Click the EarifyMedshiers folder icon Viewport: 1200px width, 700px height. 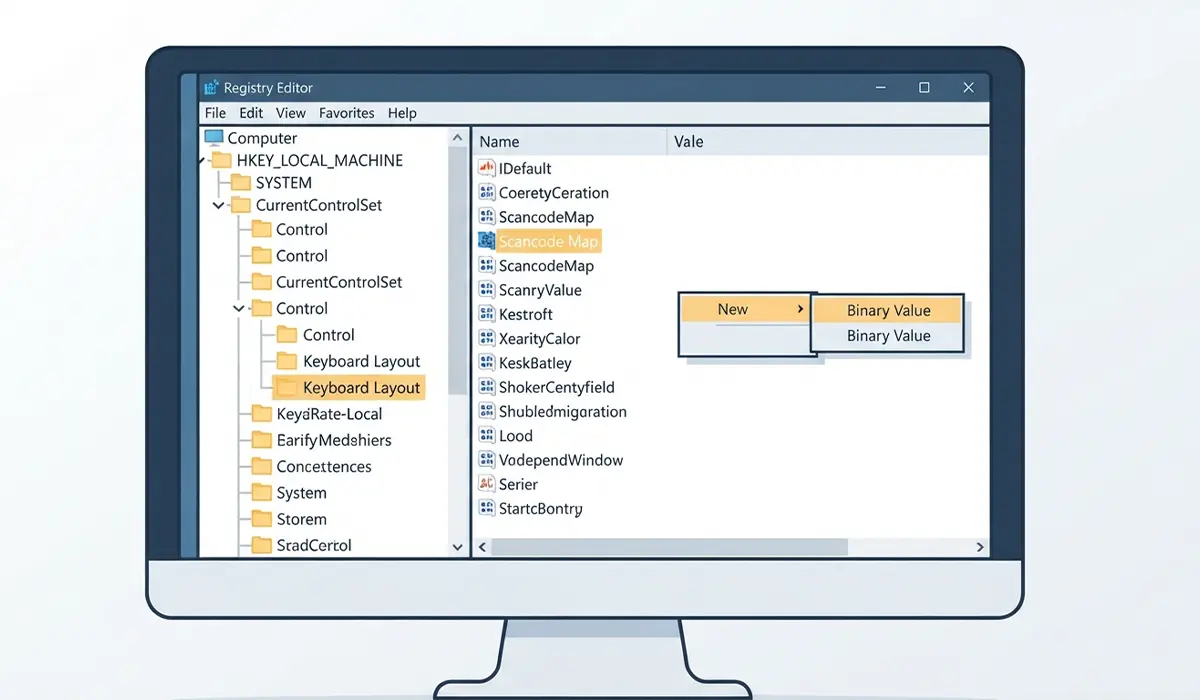(262, 440)
